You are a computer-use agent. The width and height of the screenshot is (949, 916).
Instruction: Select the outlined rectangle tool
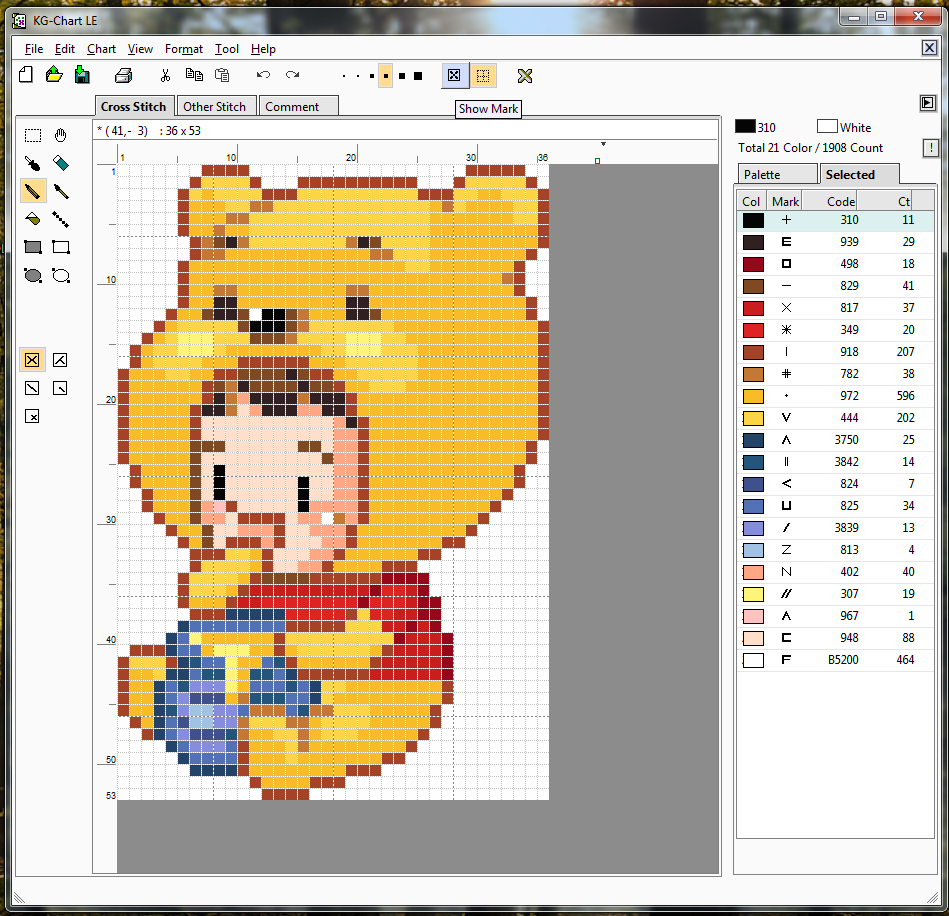61,247
